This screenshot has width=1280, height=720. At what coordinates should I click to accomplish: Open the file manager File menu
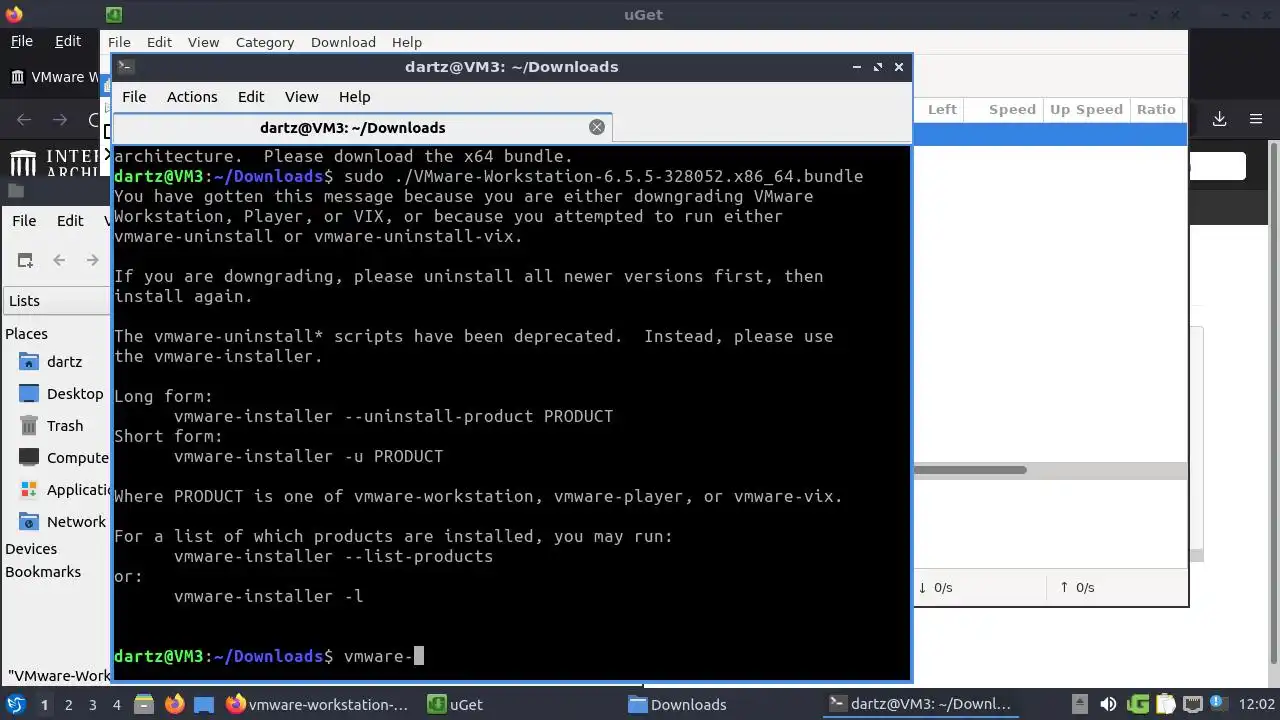(x=24, y=220)
